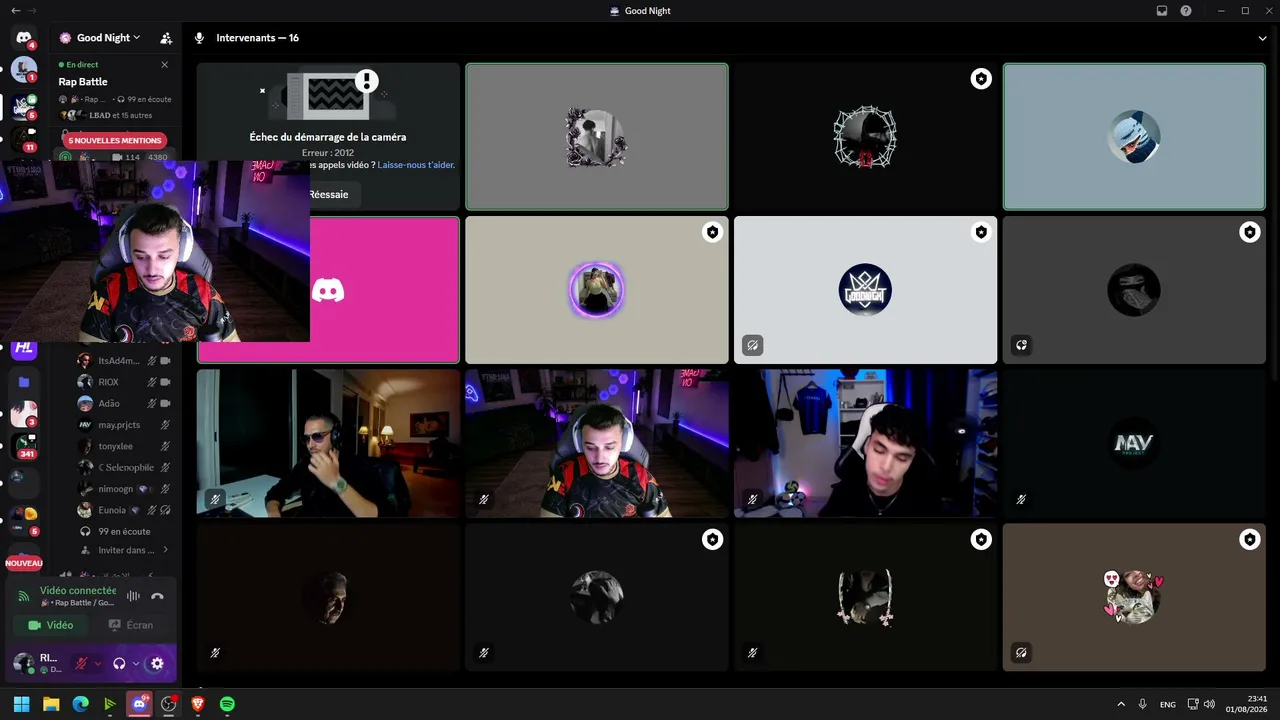Open the Laisse-nous t'aider help link
The image size is (1280, 720).
coord(416,165)
